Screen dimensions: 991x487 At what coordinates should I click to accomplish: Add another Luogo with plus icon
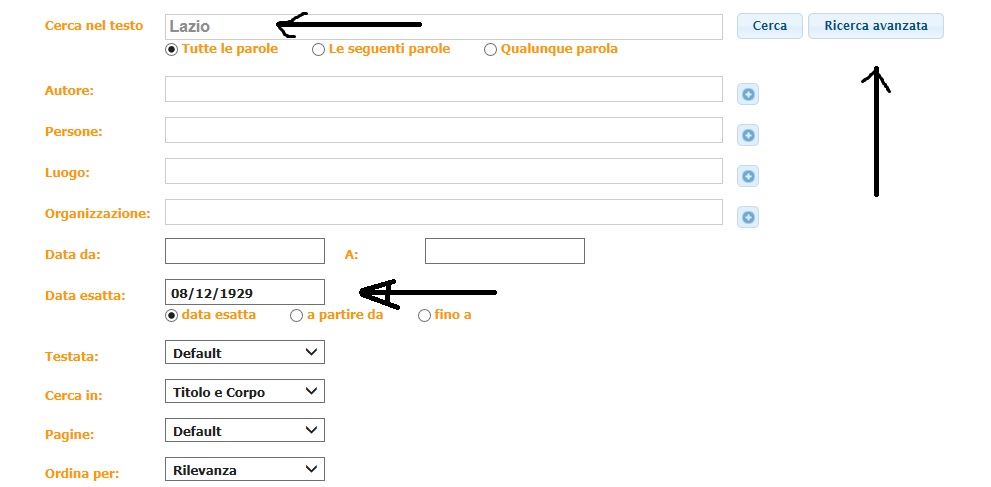click(x=747, y=177)
